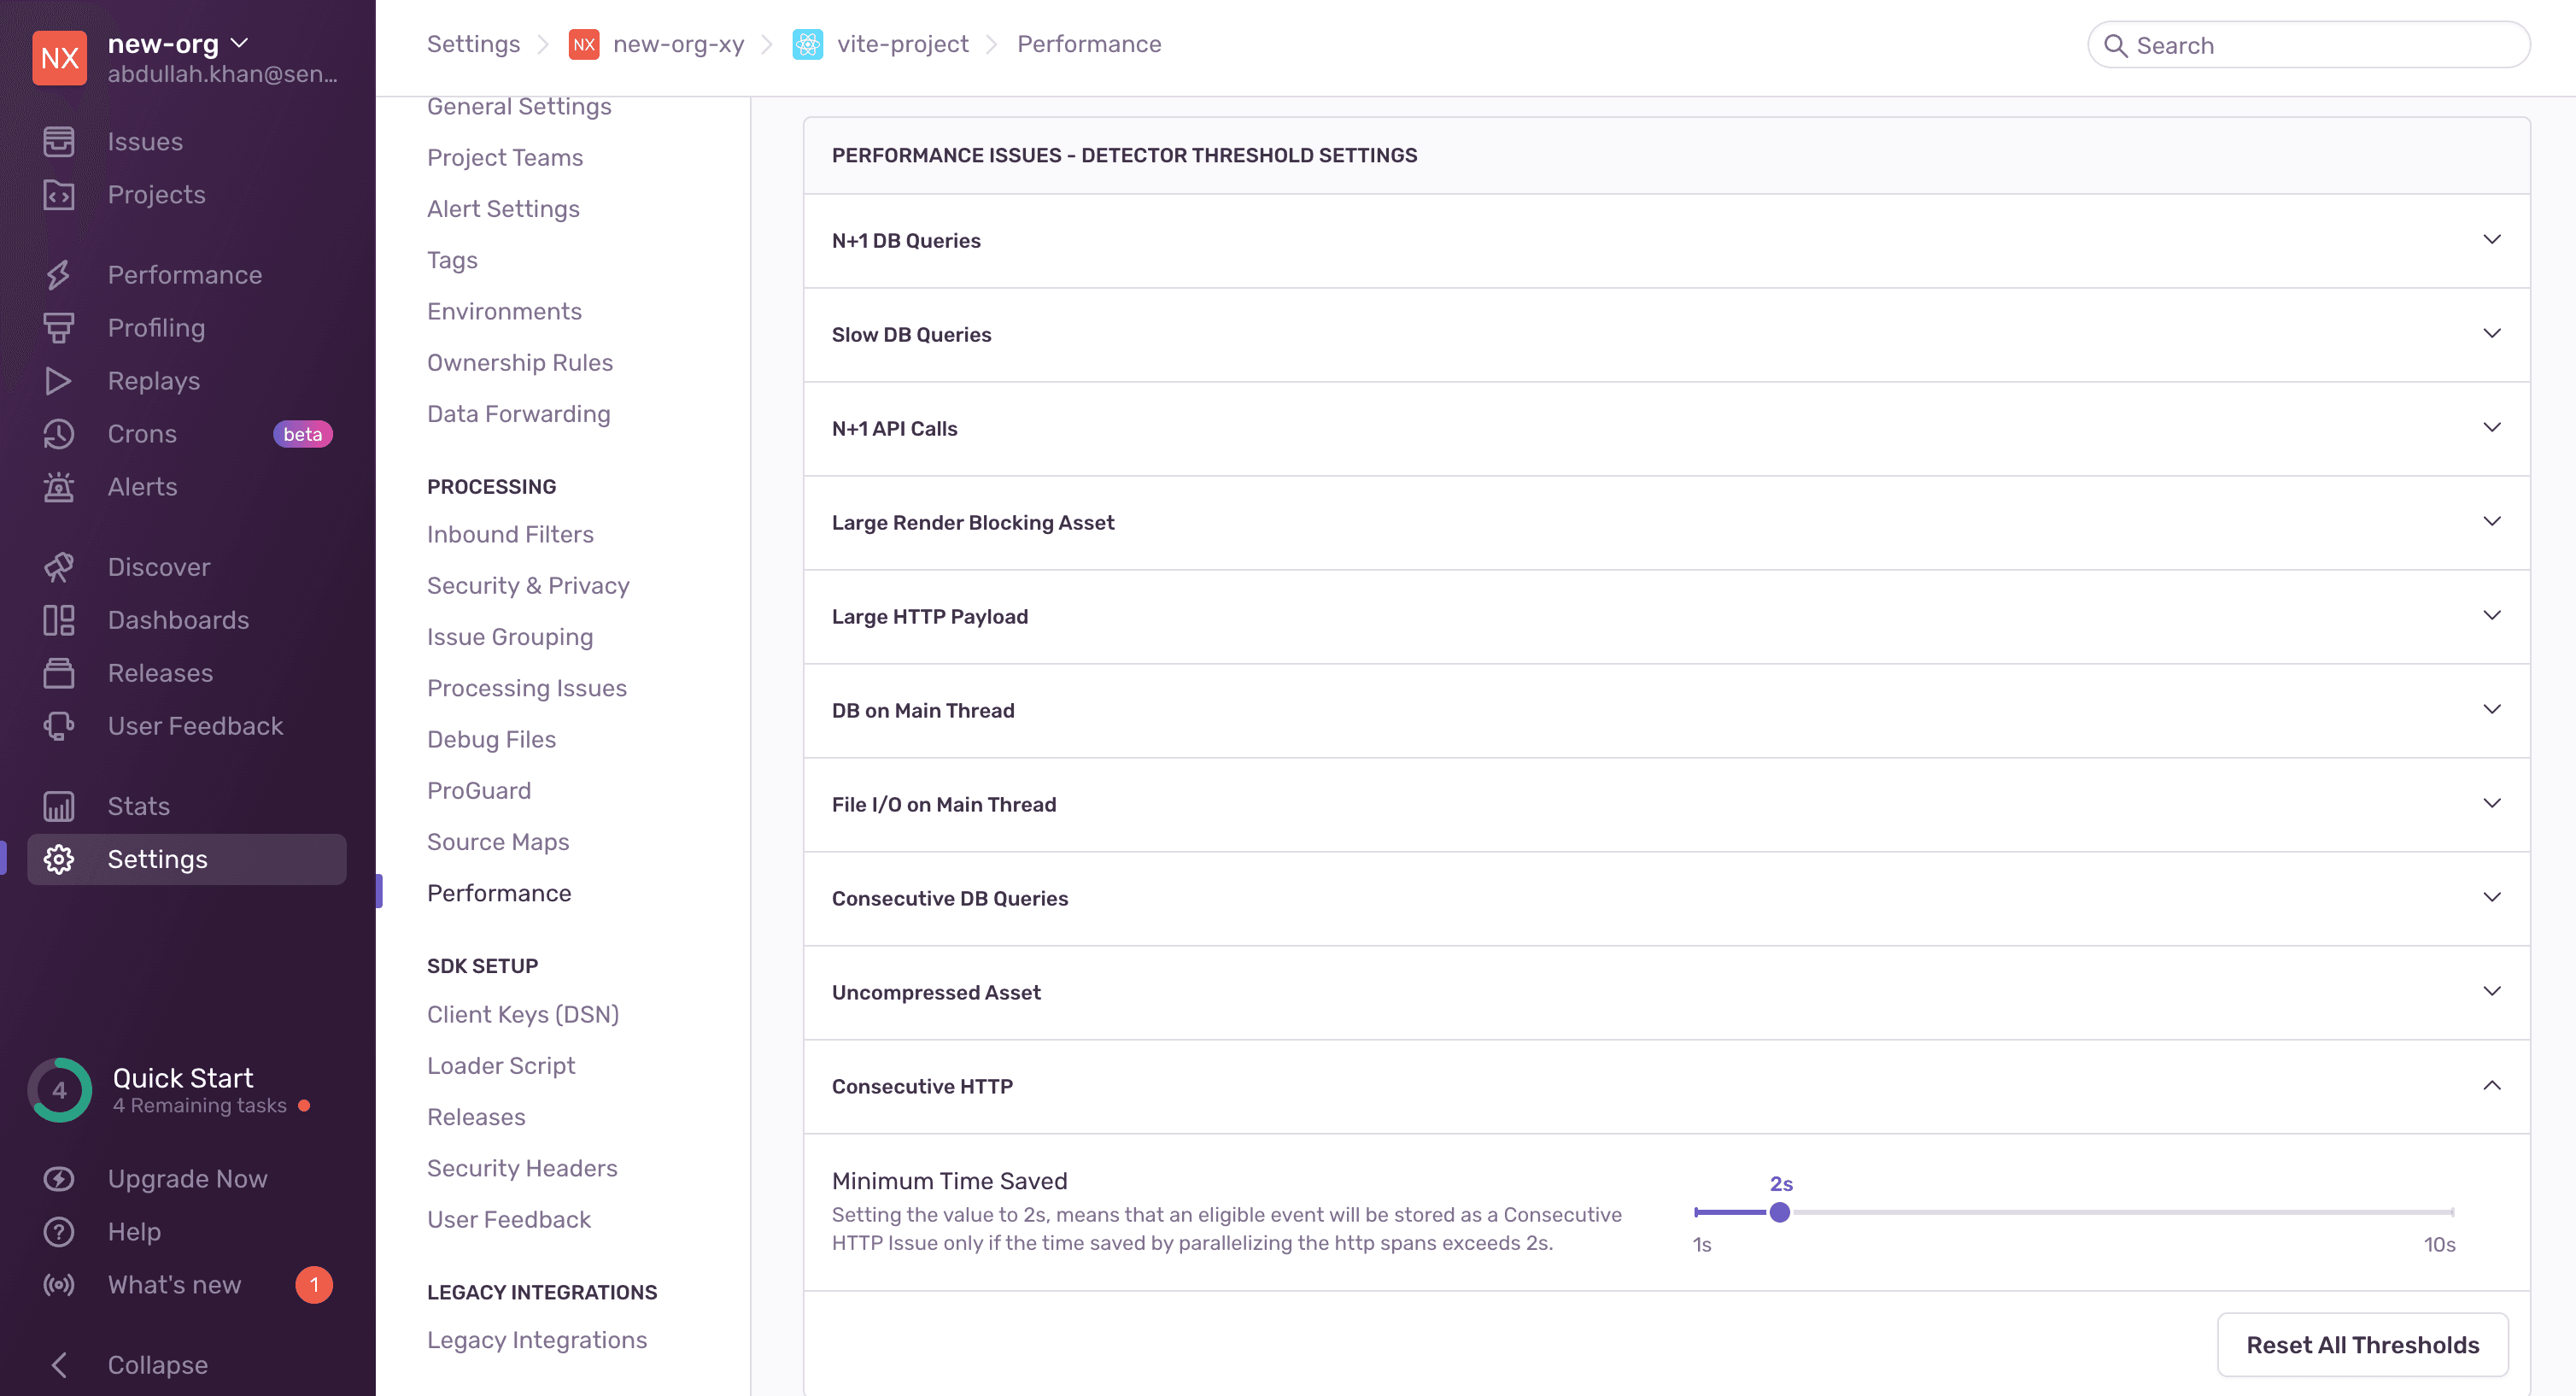Click the Stats bar-chart icon
The height and width of the screenshot is (1396, 2576).
59,805
